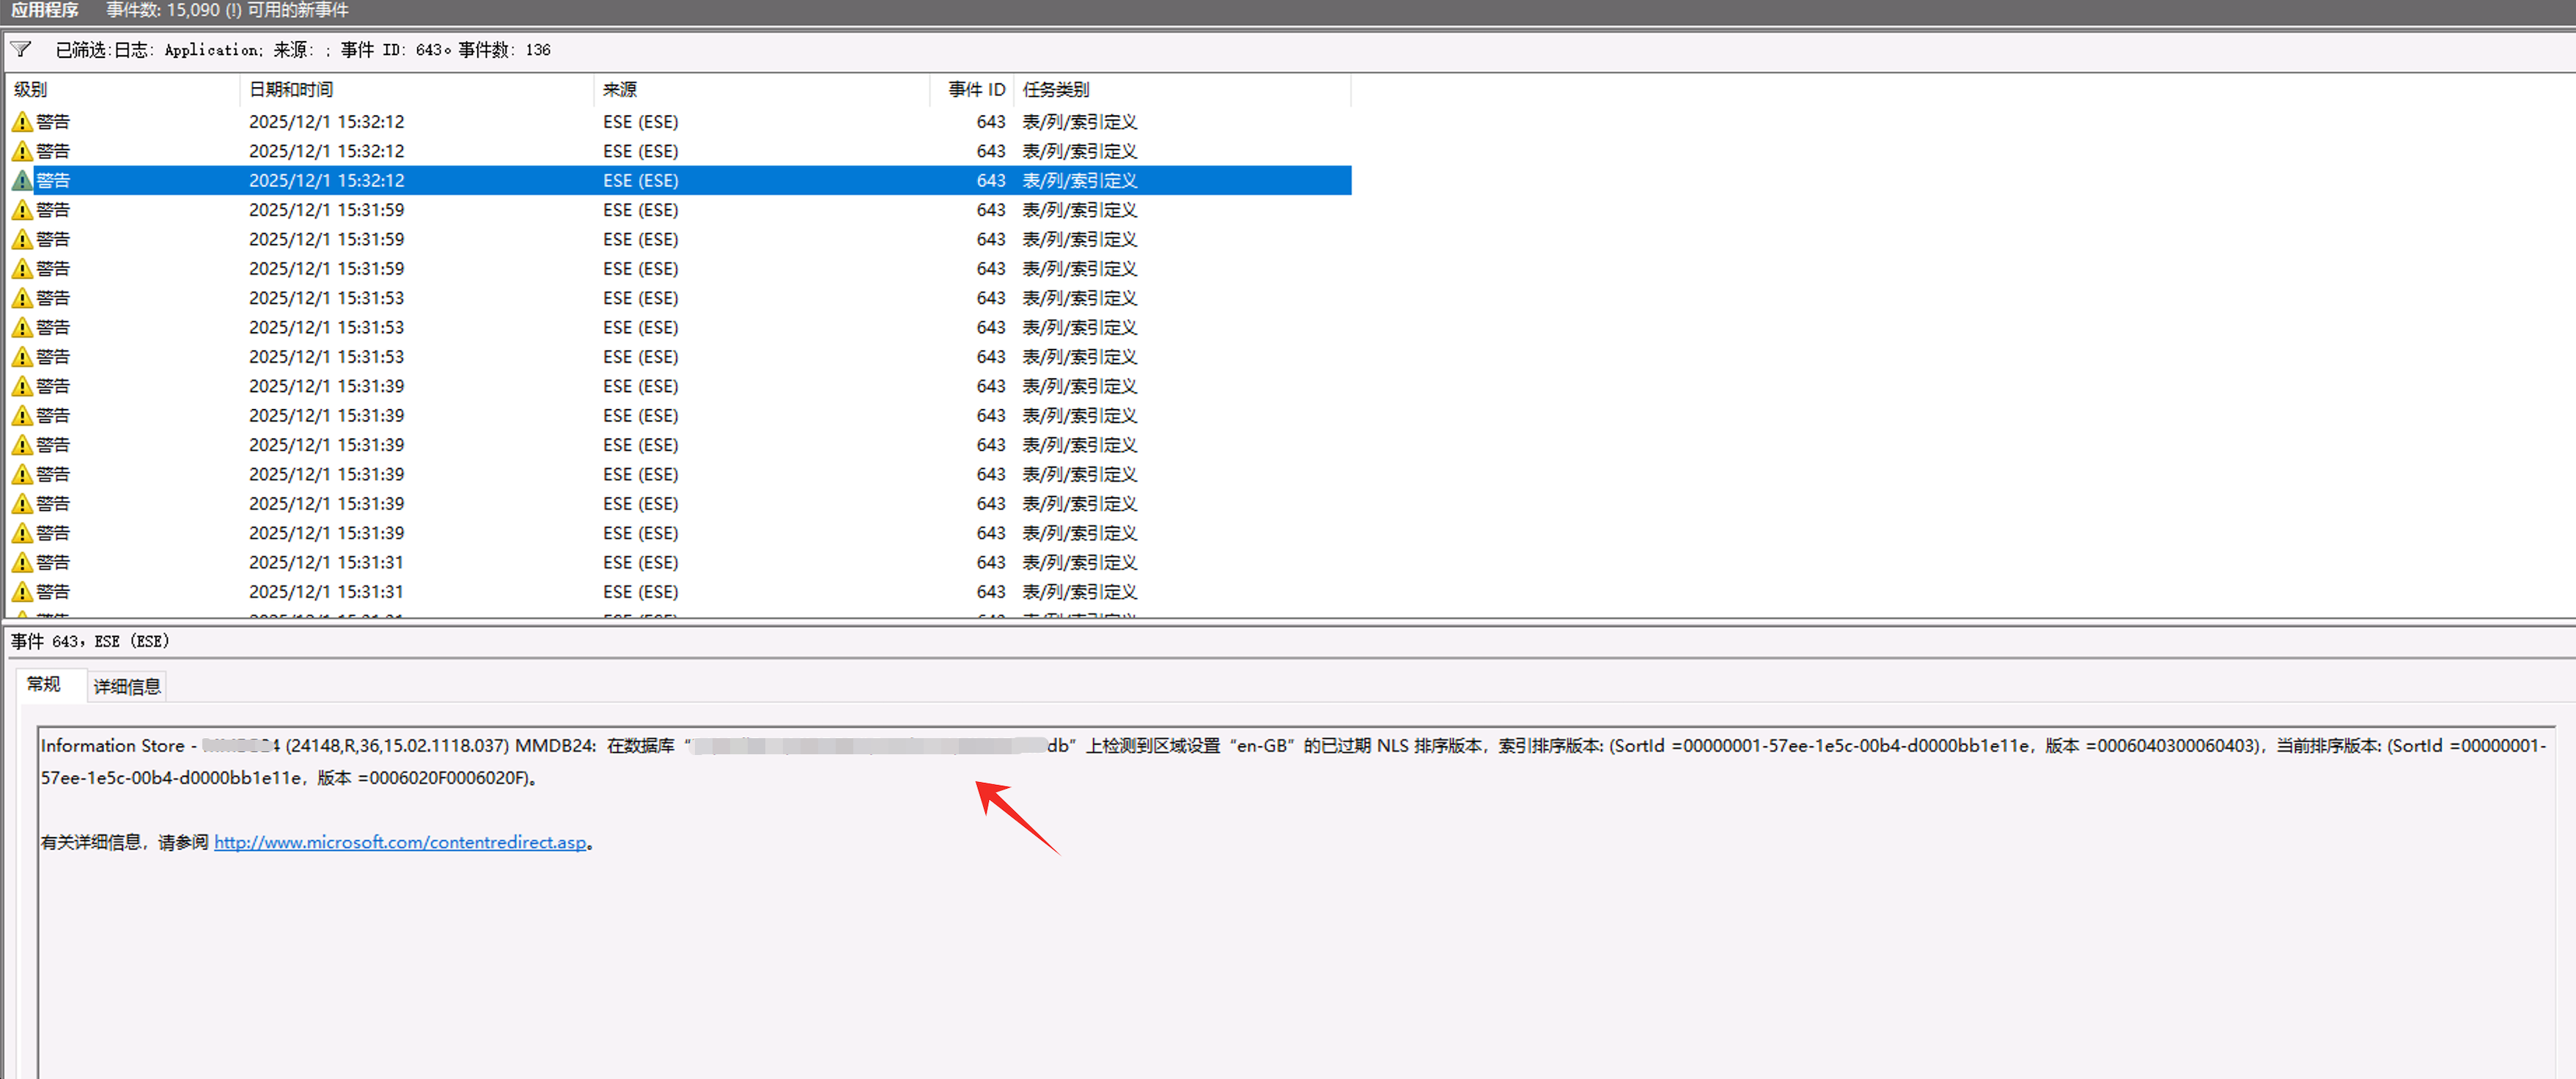
Task: Open the 详细信息 tab
Action: 127,686
